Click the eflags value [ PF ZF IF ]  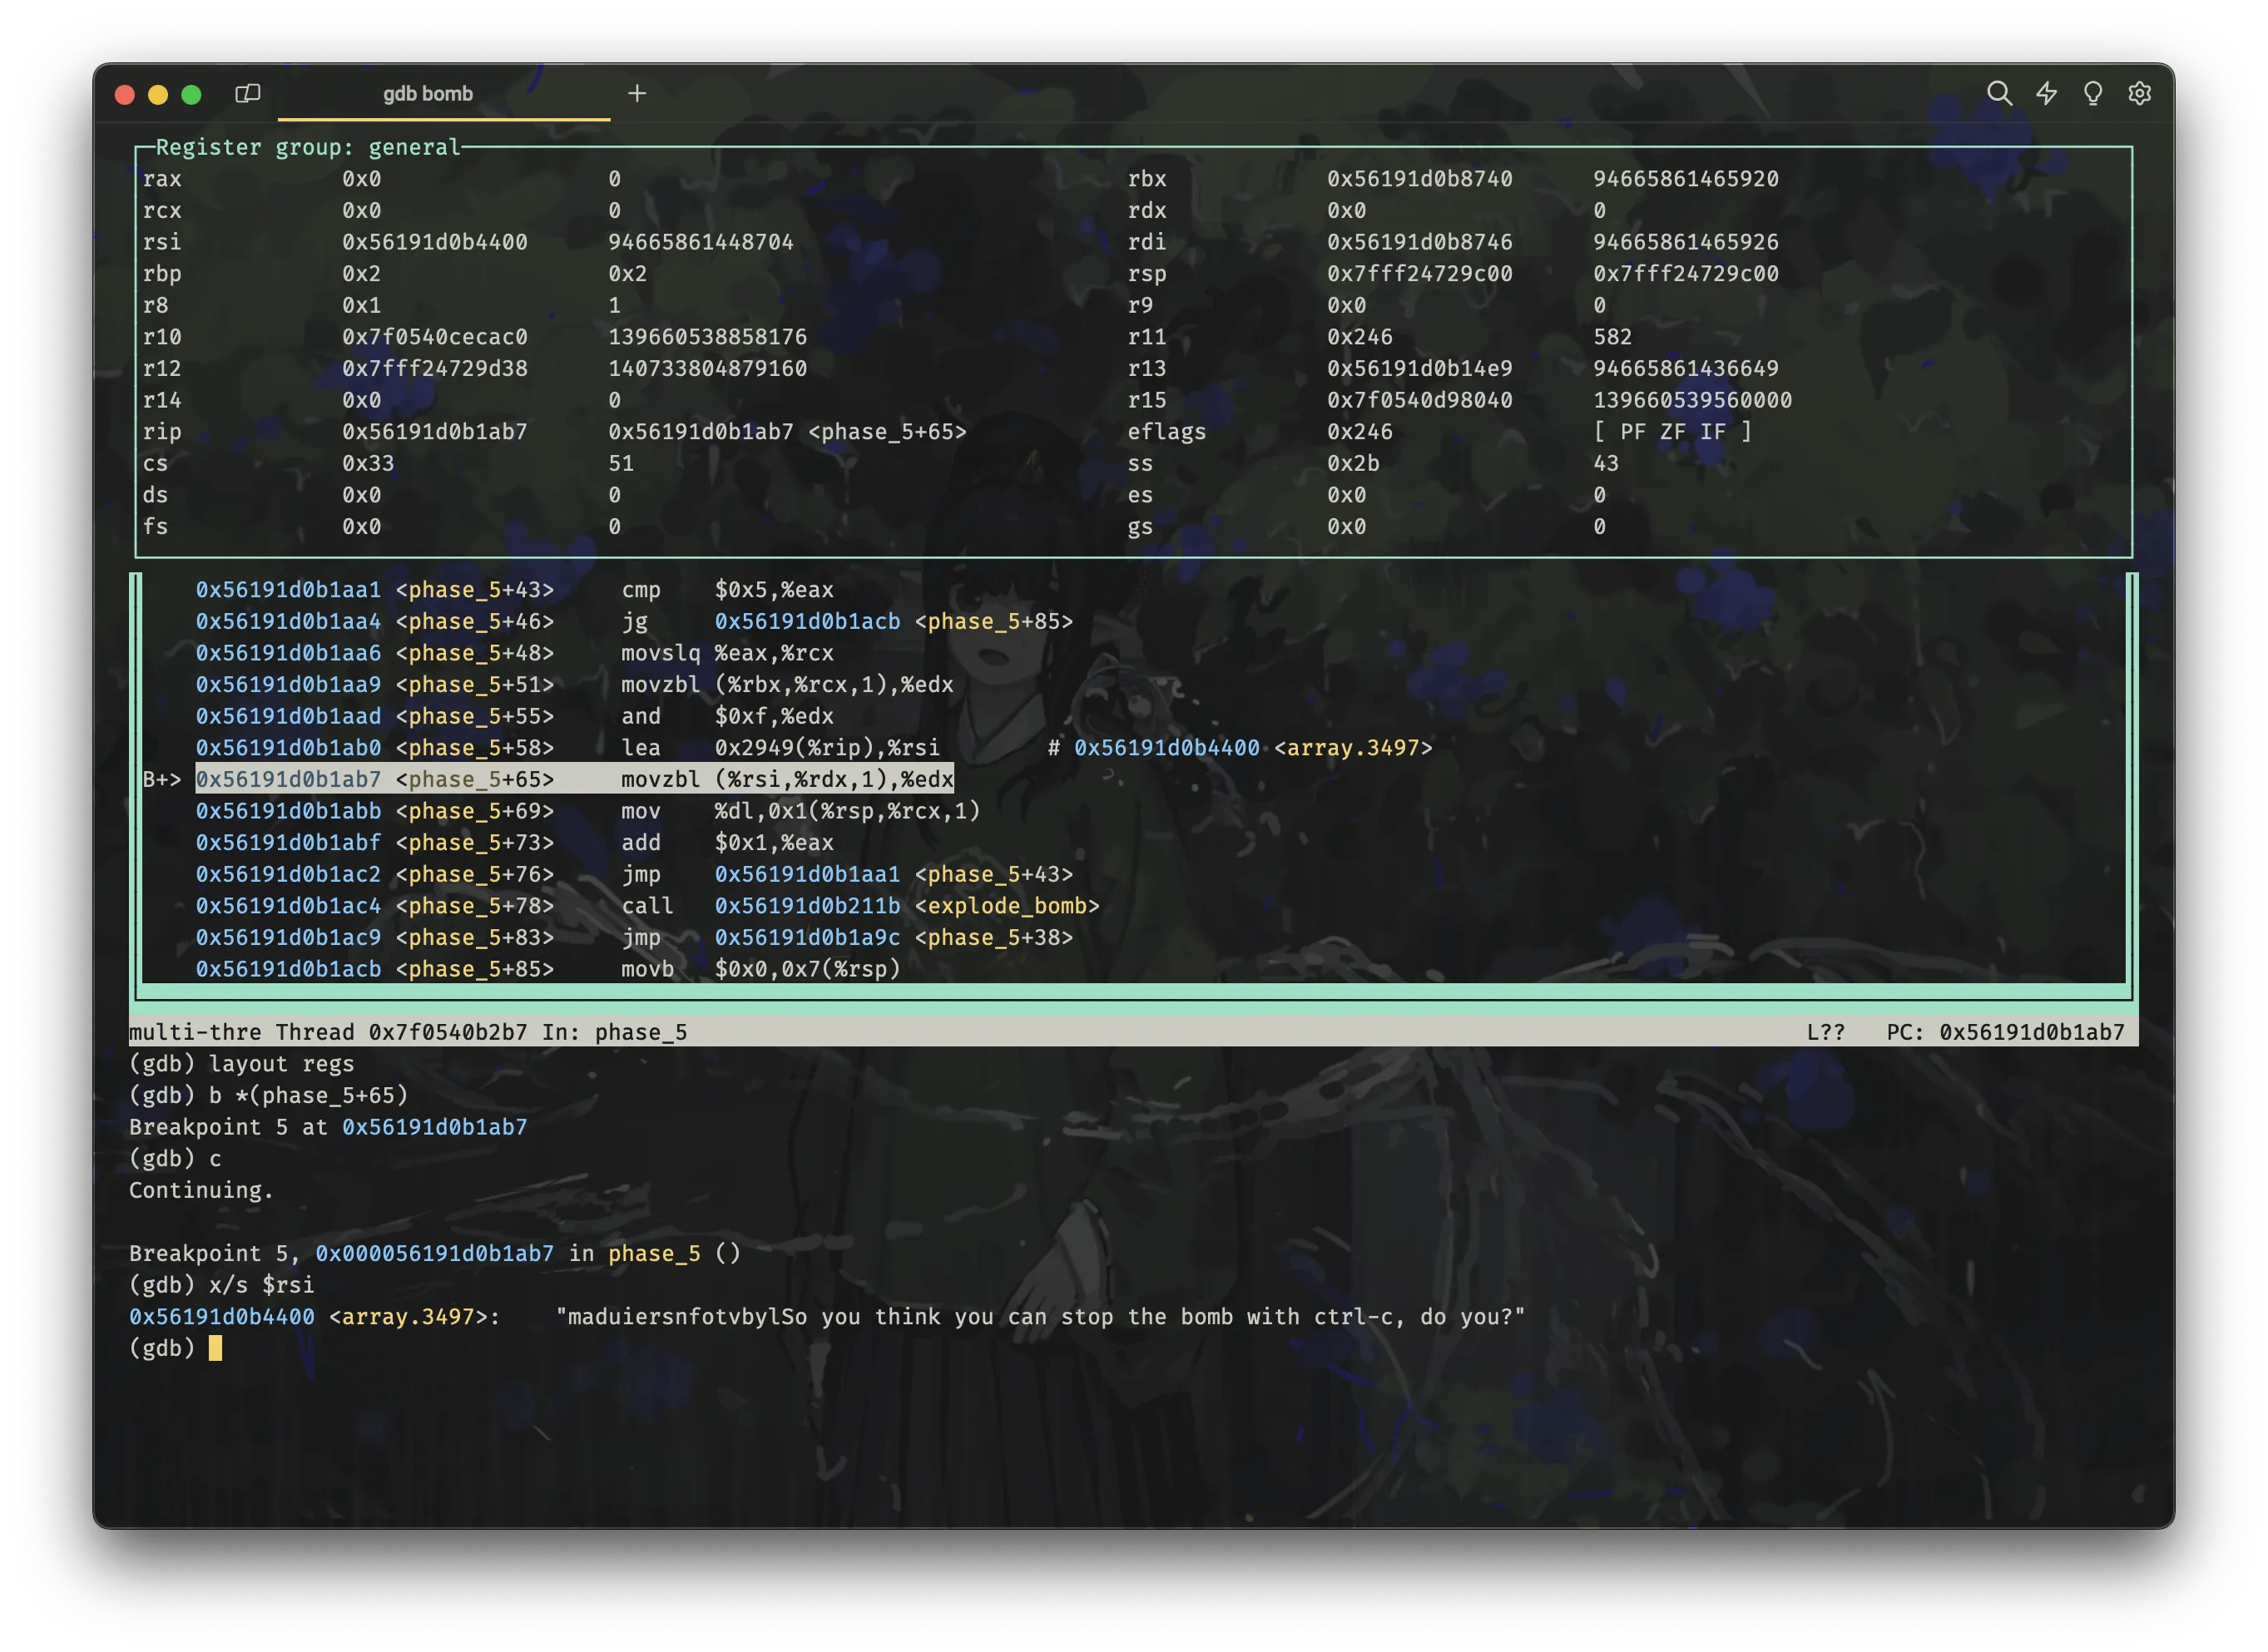(1672, 432)
